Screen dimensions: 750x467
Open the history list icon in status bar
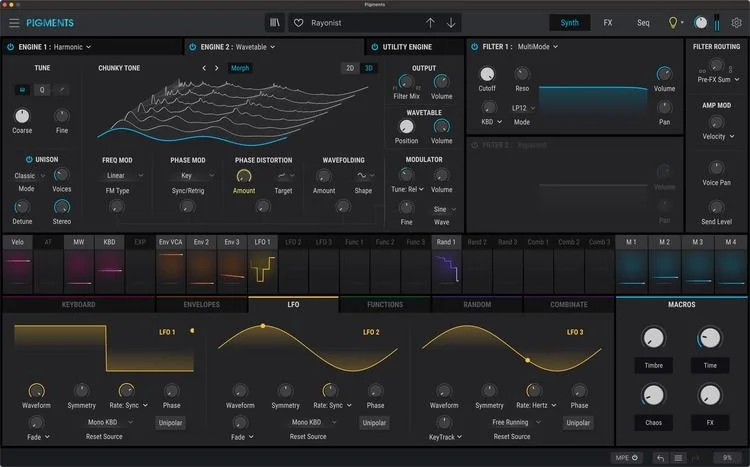[678, 458]
